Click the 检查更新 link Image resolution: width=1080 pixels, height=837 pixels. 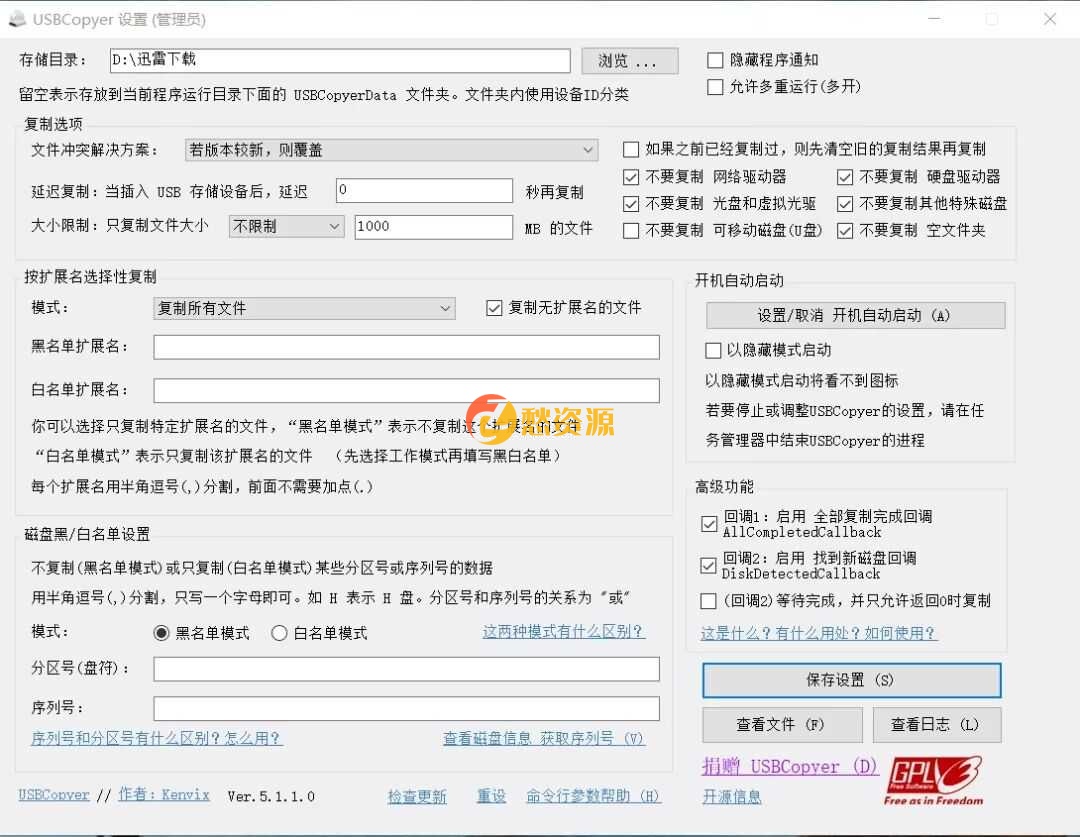416,796
